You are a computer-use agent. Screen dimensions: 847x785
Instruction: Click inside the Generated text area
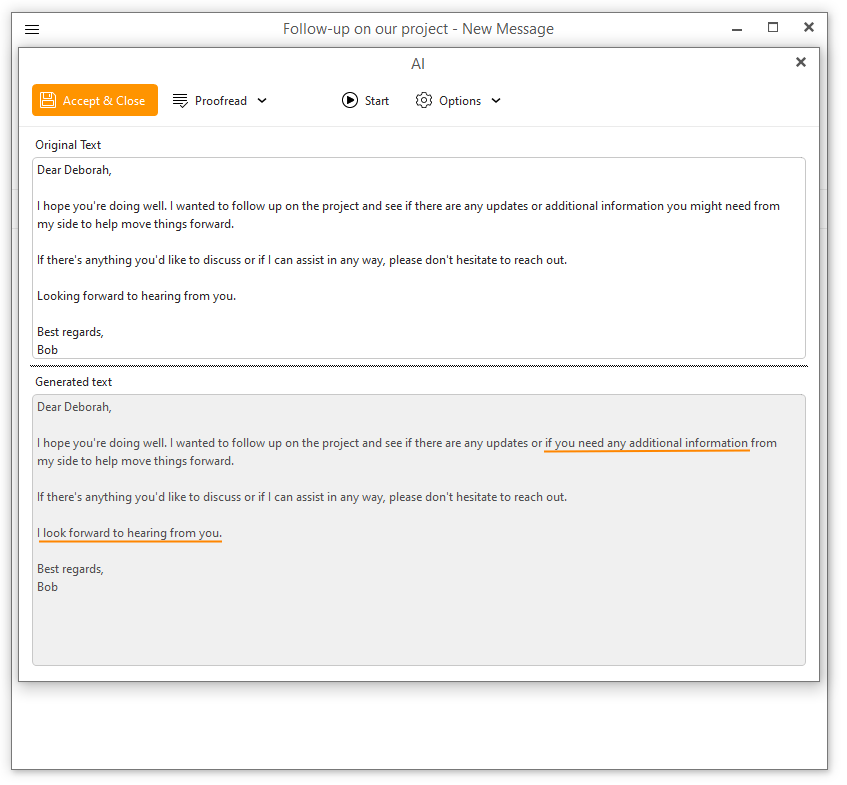tap(419, 530)
